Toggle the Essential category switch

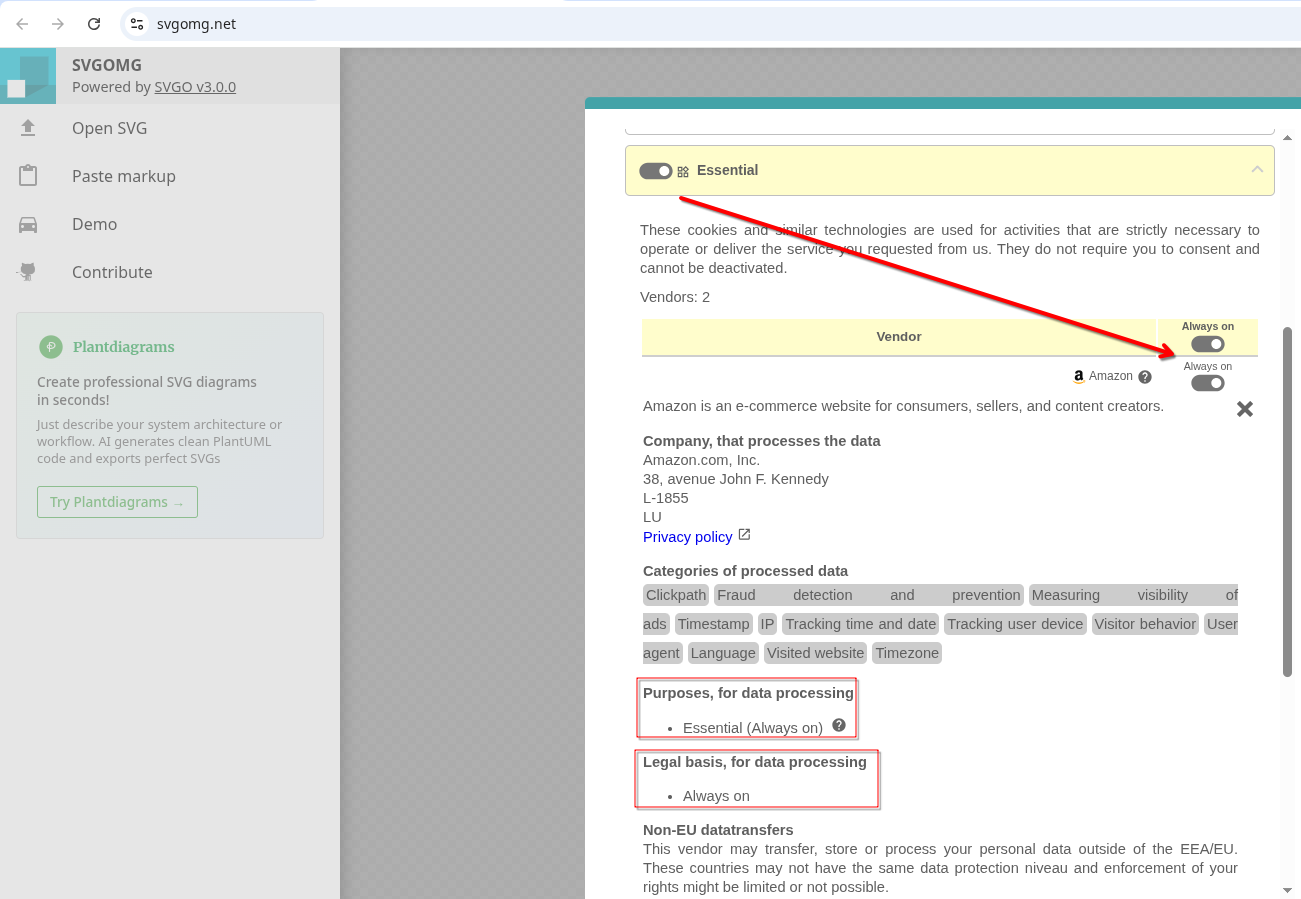point(656,171)
